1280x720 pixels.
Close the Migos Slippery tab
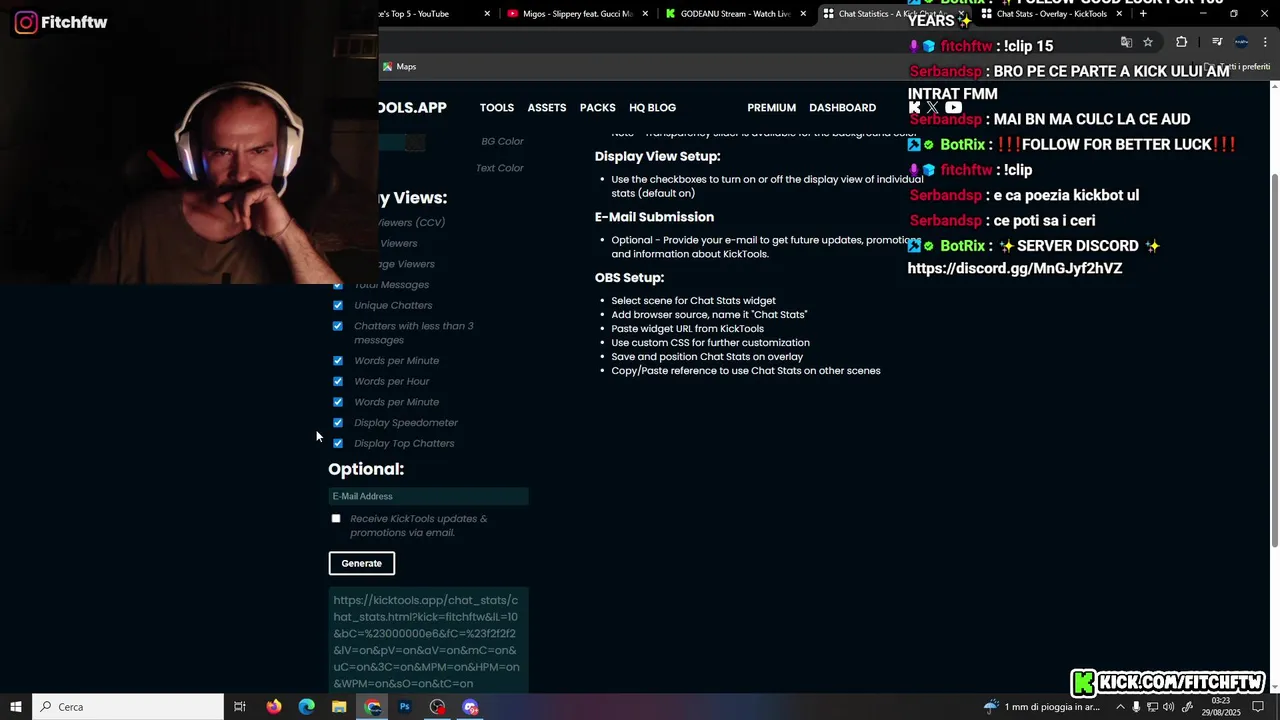tap(645, 14)
